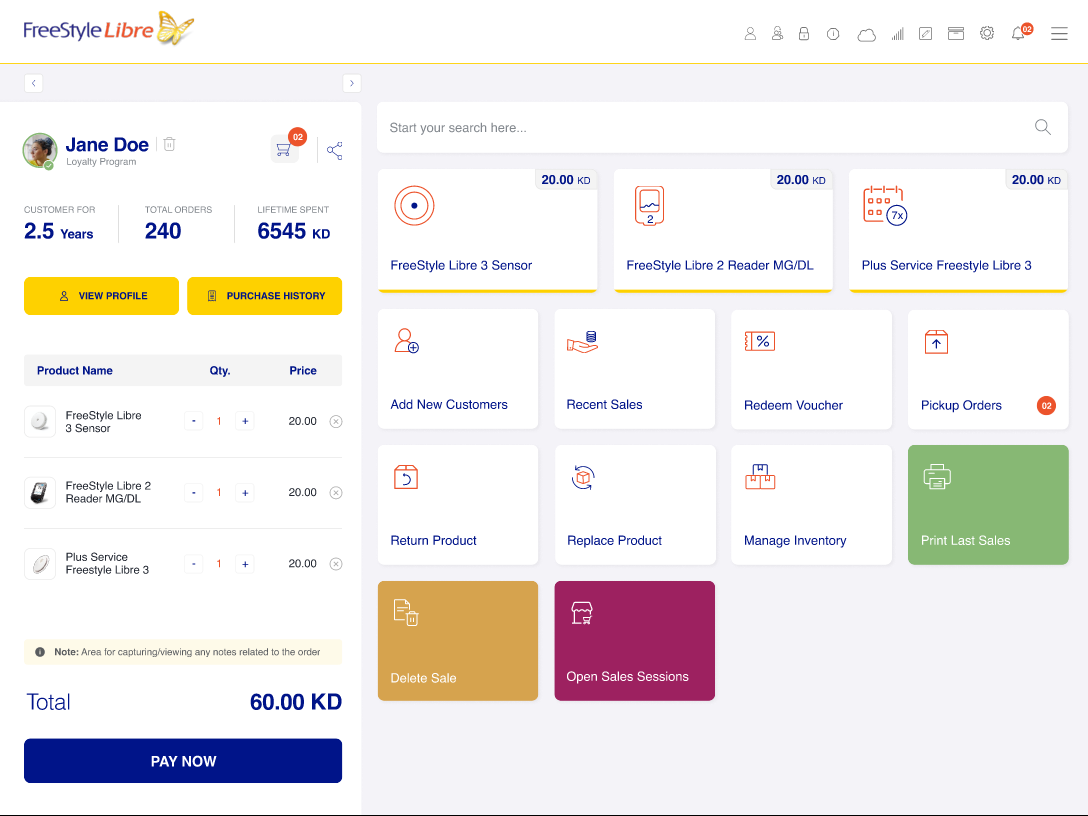Open Redeem Voucher tile
1088x816 pixels.
coord(811,369)
